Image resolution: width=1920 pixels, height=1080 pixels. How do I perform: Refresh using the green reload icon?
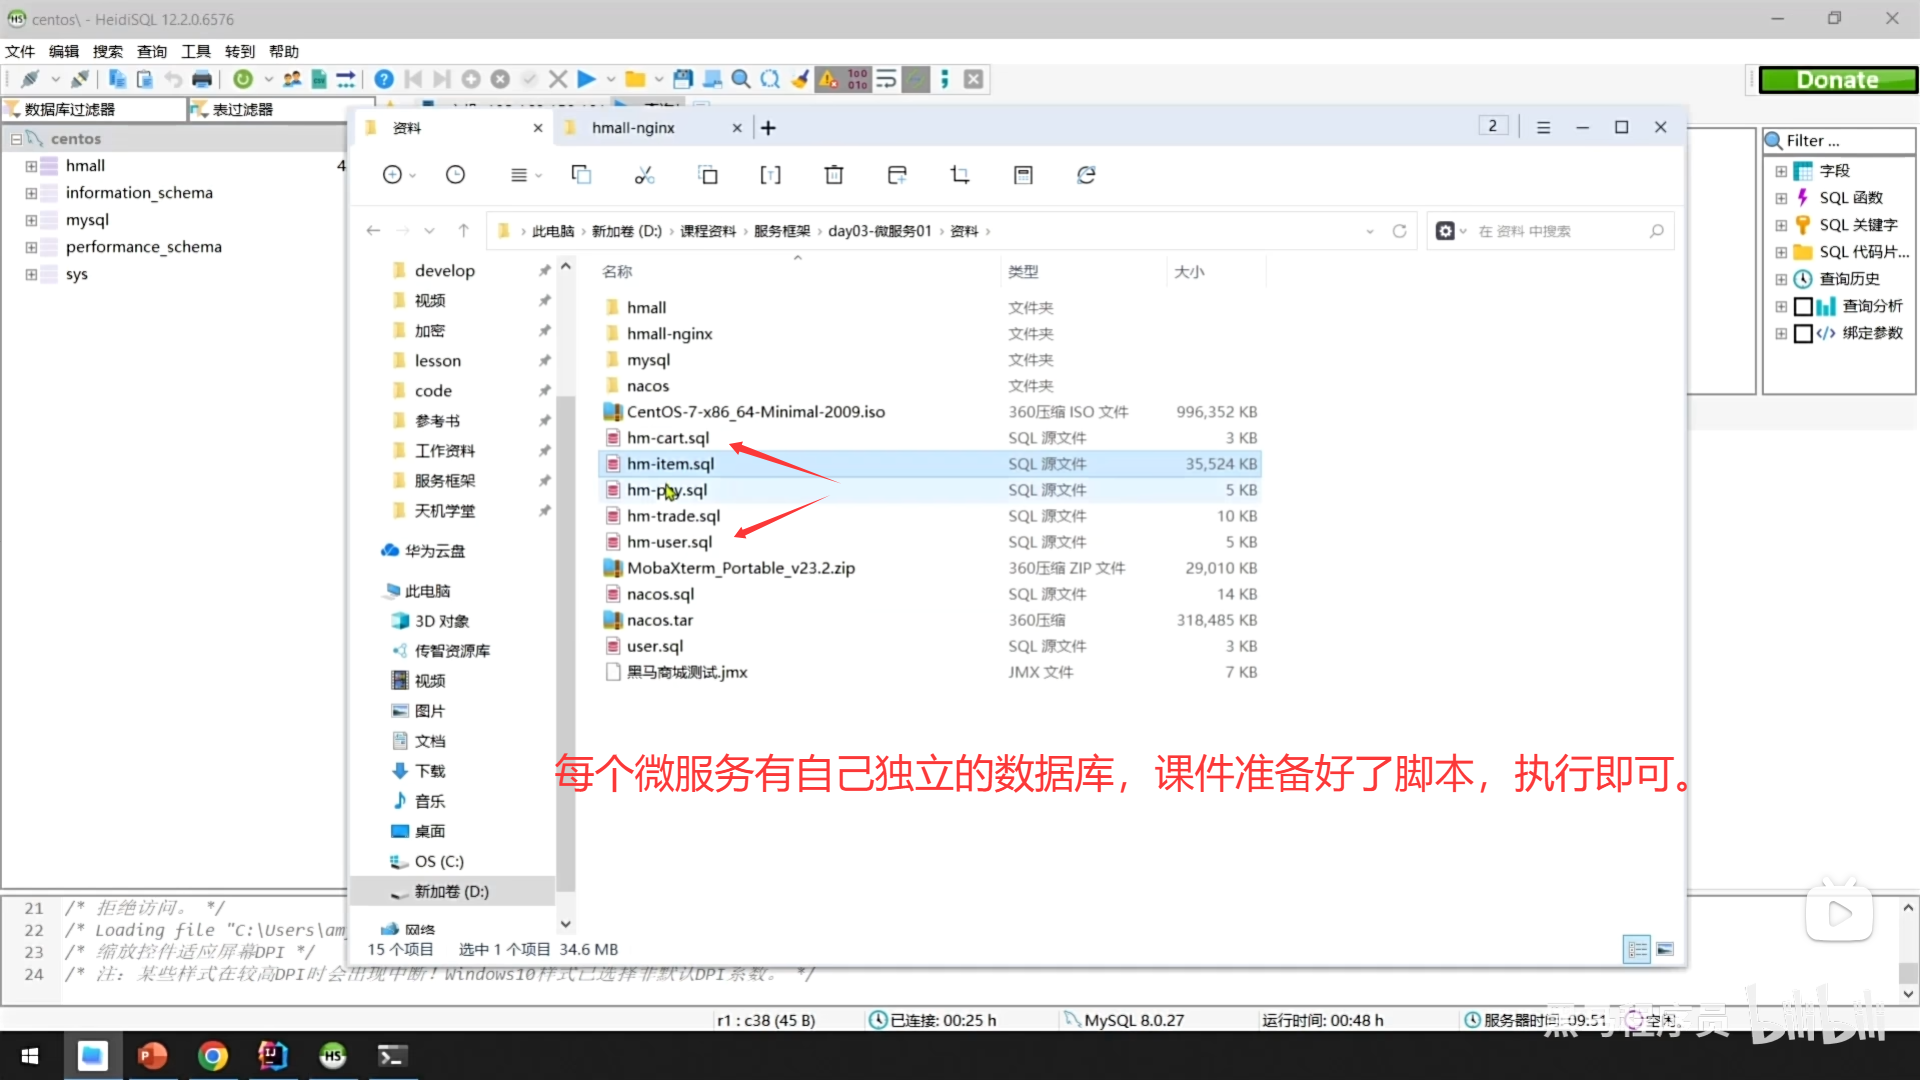tap(242, 78)
